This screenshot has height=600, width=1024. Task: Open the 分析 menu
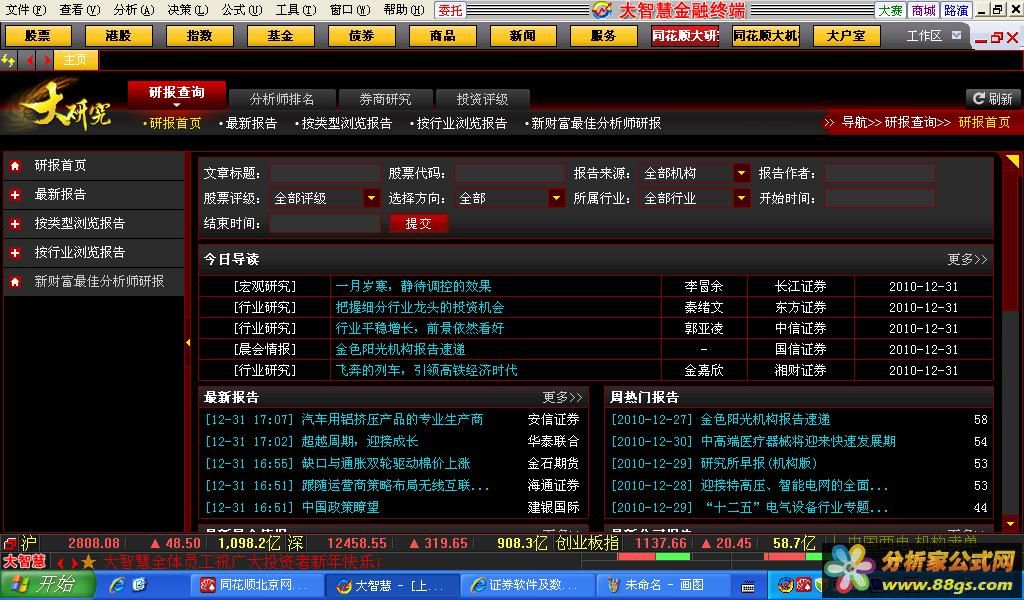133,10
